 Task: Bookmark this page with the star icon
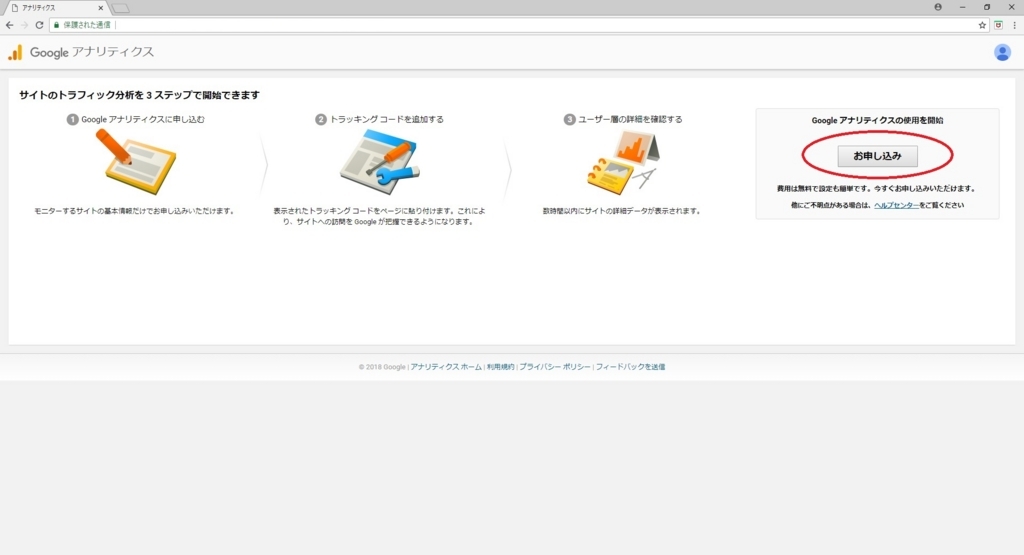click(982, 25)
